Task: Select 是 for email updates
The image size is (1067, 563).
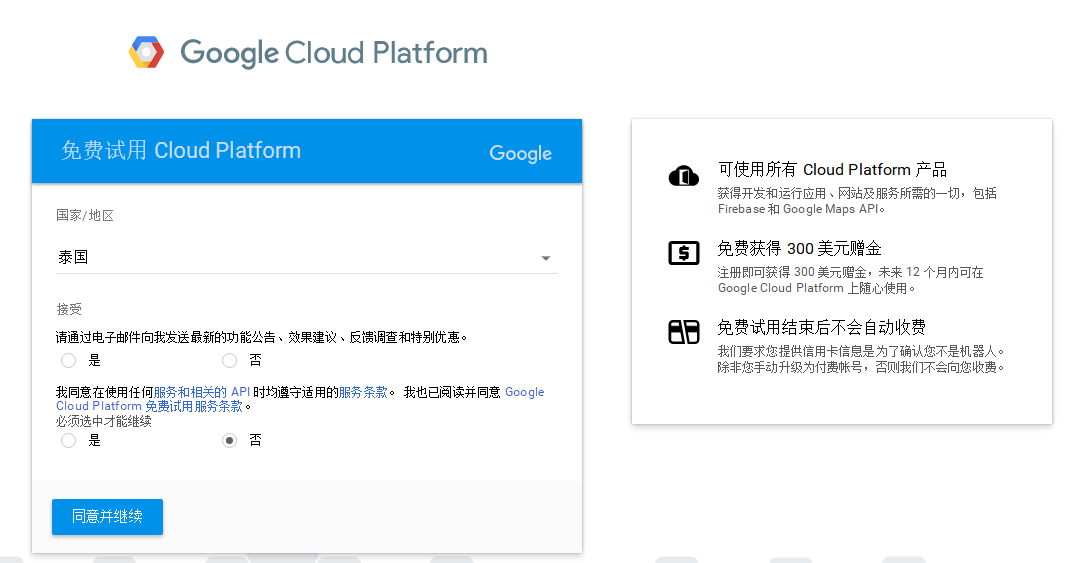Action: pyautogui.click(x=68, y=360)
